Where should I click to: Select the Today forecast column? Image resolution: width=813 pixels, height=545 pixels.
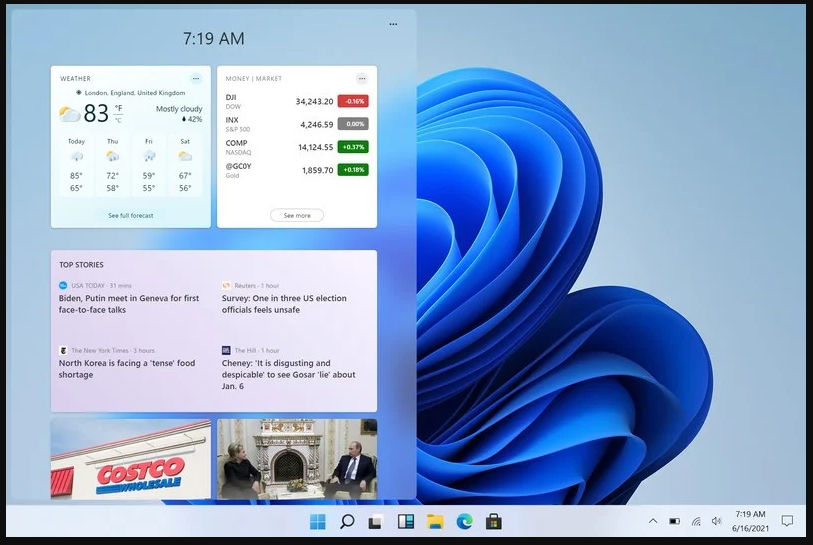[76, 165]
